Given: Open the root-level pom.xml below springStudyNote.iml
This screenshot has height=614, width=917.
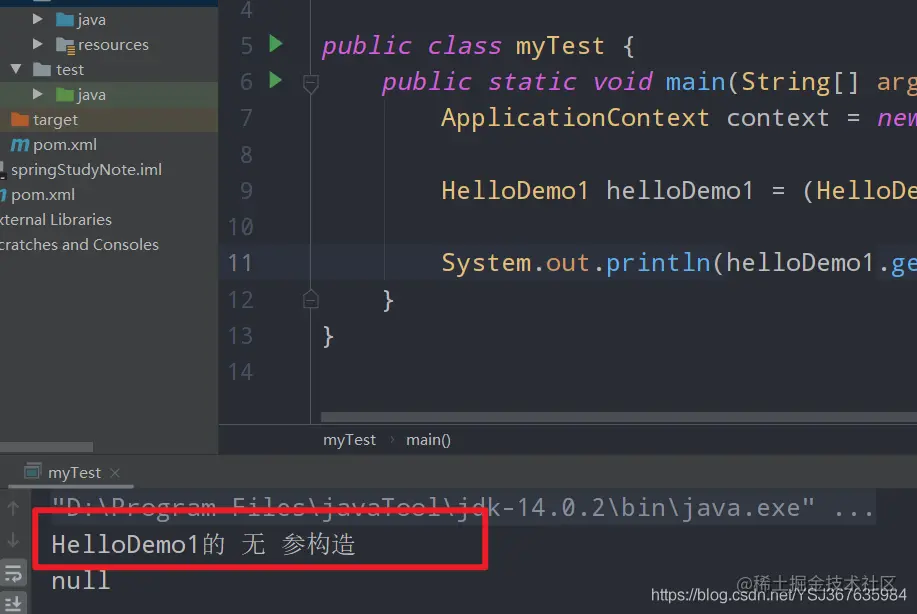Looking at the screenshot, I should 43,195.
